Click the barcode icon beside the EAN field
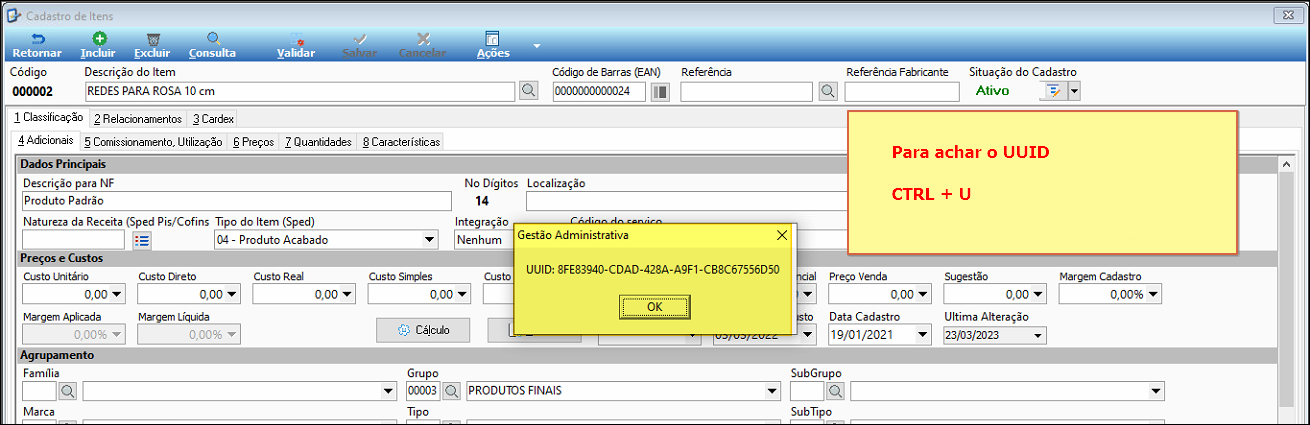This screenshot has width=1310, height=425. point(660,92)
